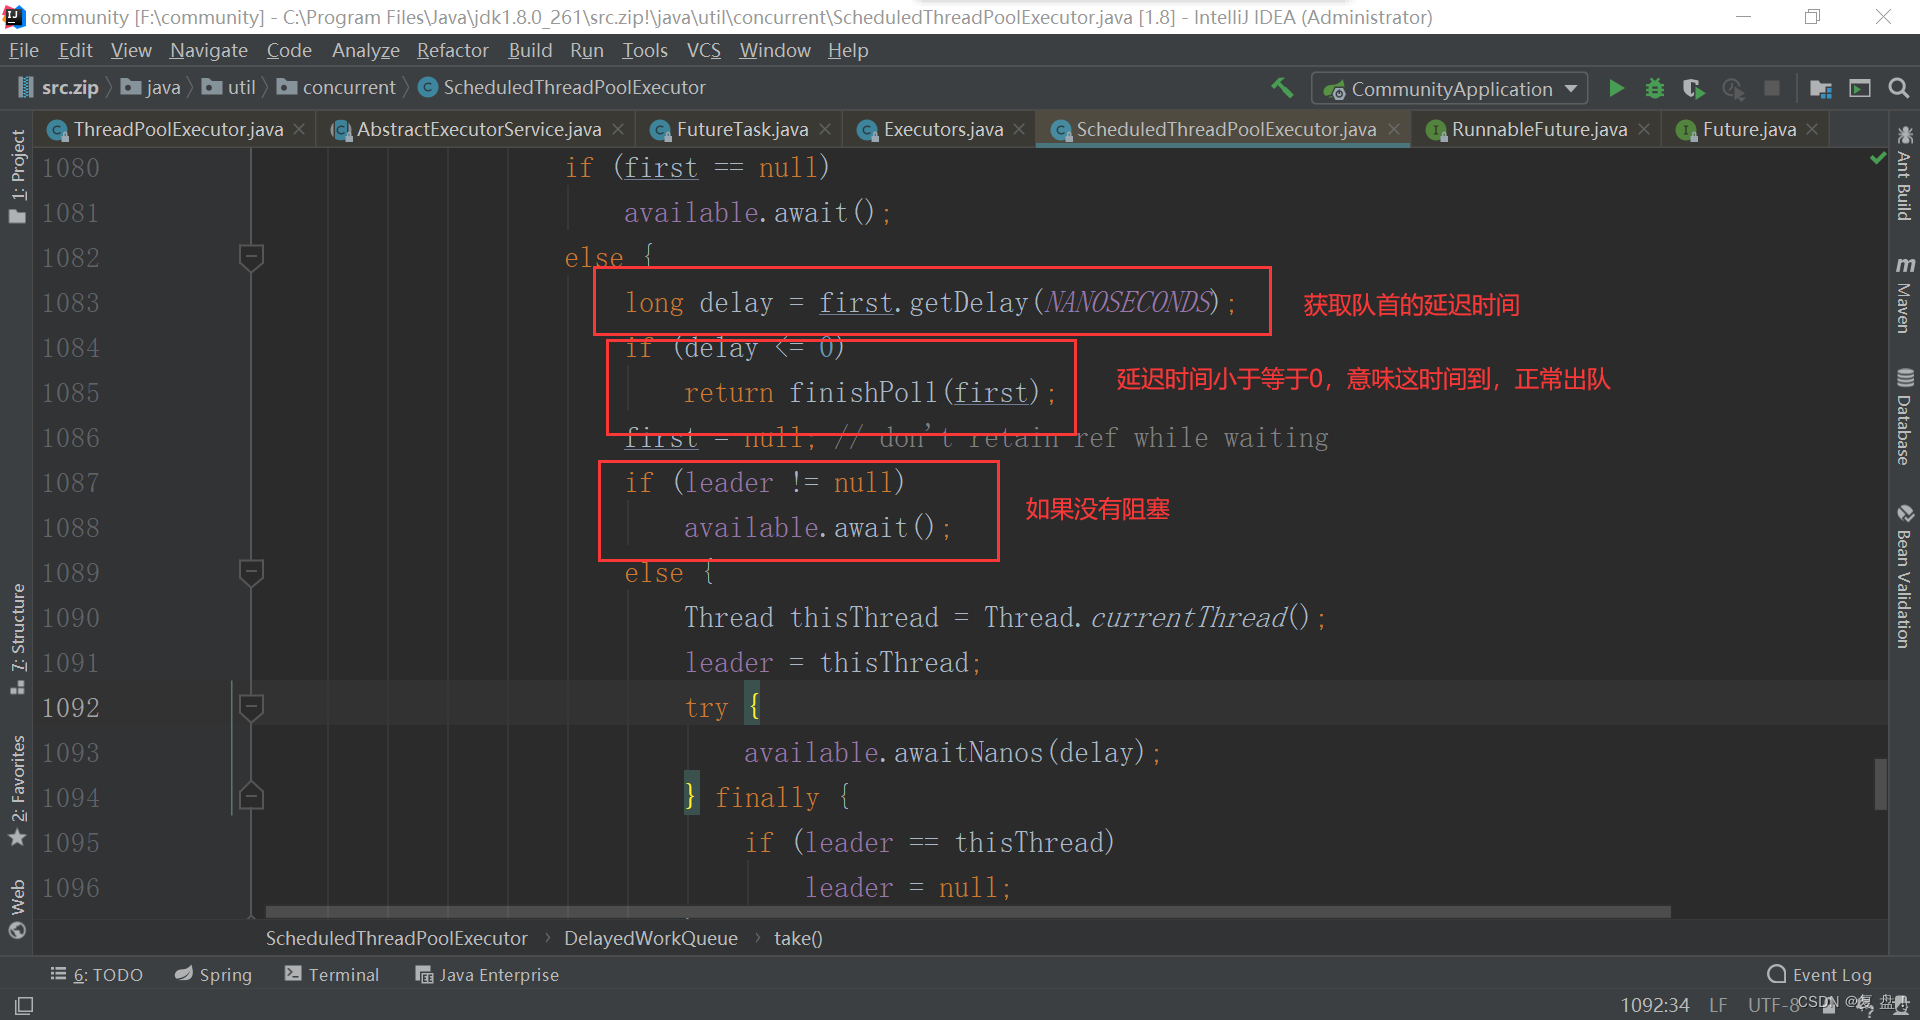Open the Help menu

pyautogui.click(x=848, y=50)
